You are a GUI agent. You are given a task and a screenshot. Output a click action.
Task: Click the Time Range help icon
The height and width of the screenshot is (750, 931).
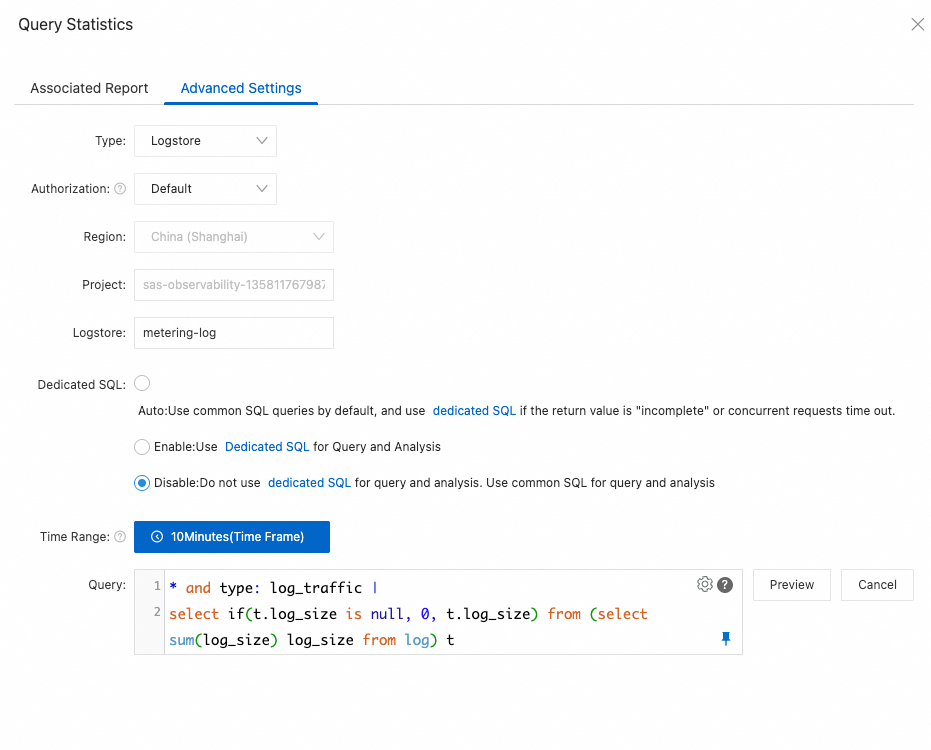point(120,537)
